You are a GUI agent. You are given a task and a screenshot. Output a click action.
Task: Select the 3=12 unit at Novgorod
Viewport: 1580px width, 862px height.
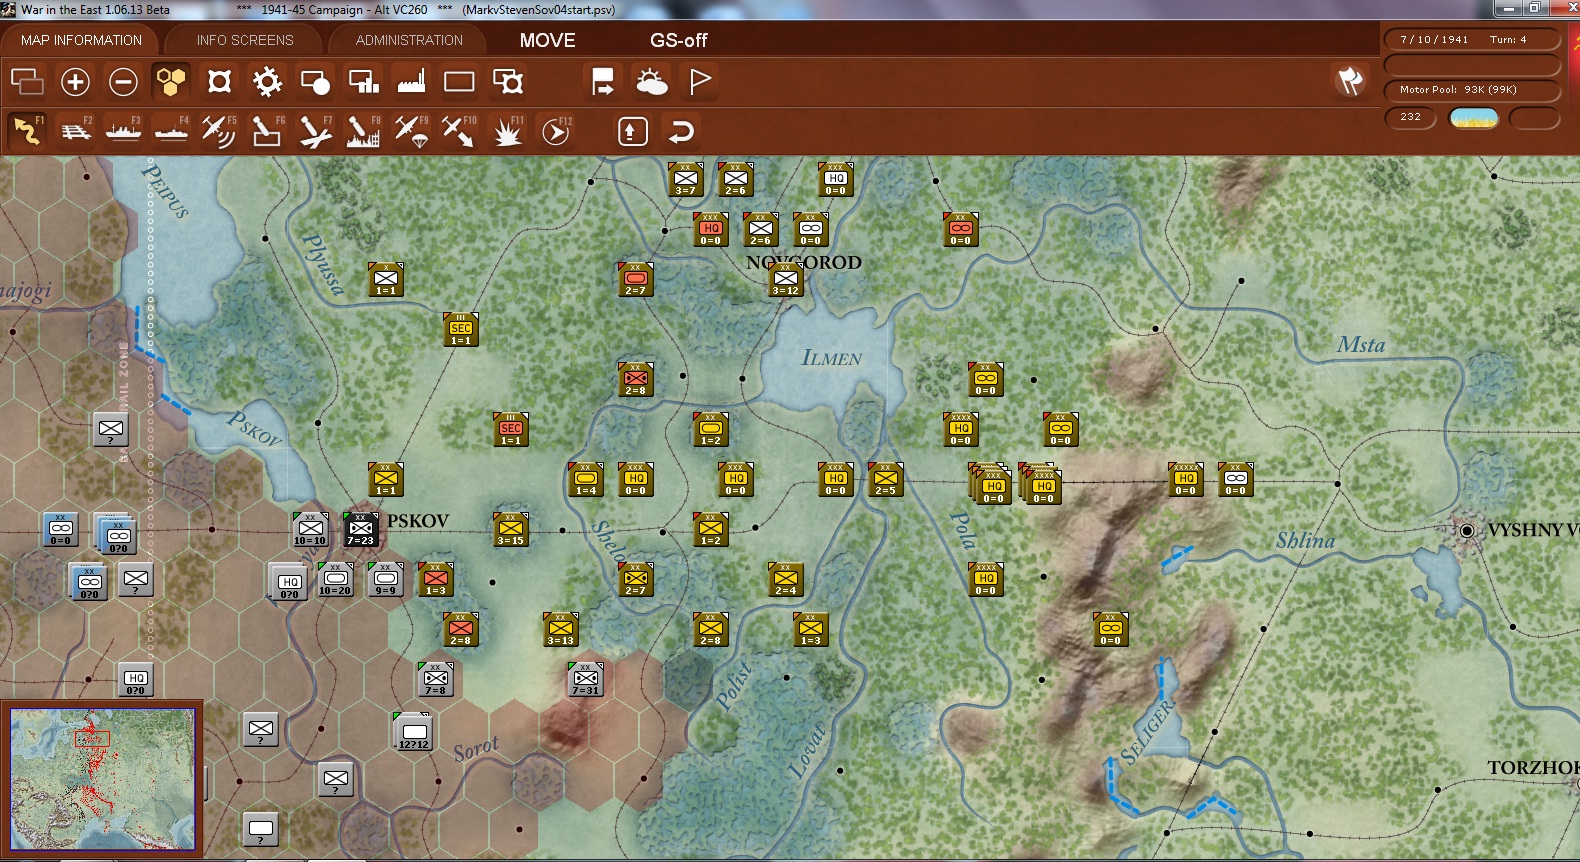coord(785,280)
